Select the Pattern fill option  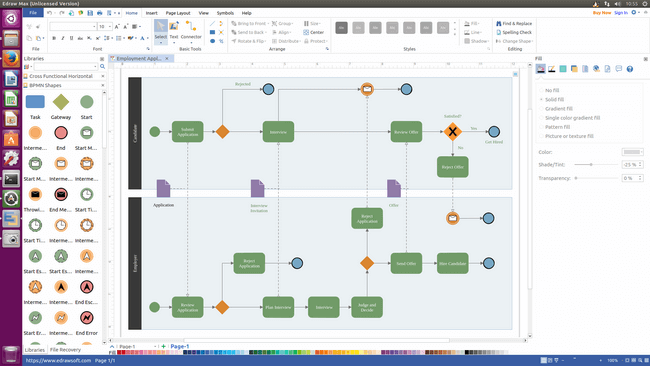554,127
